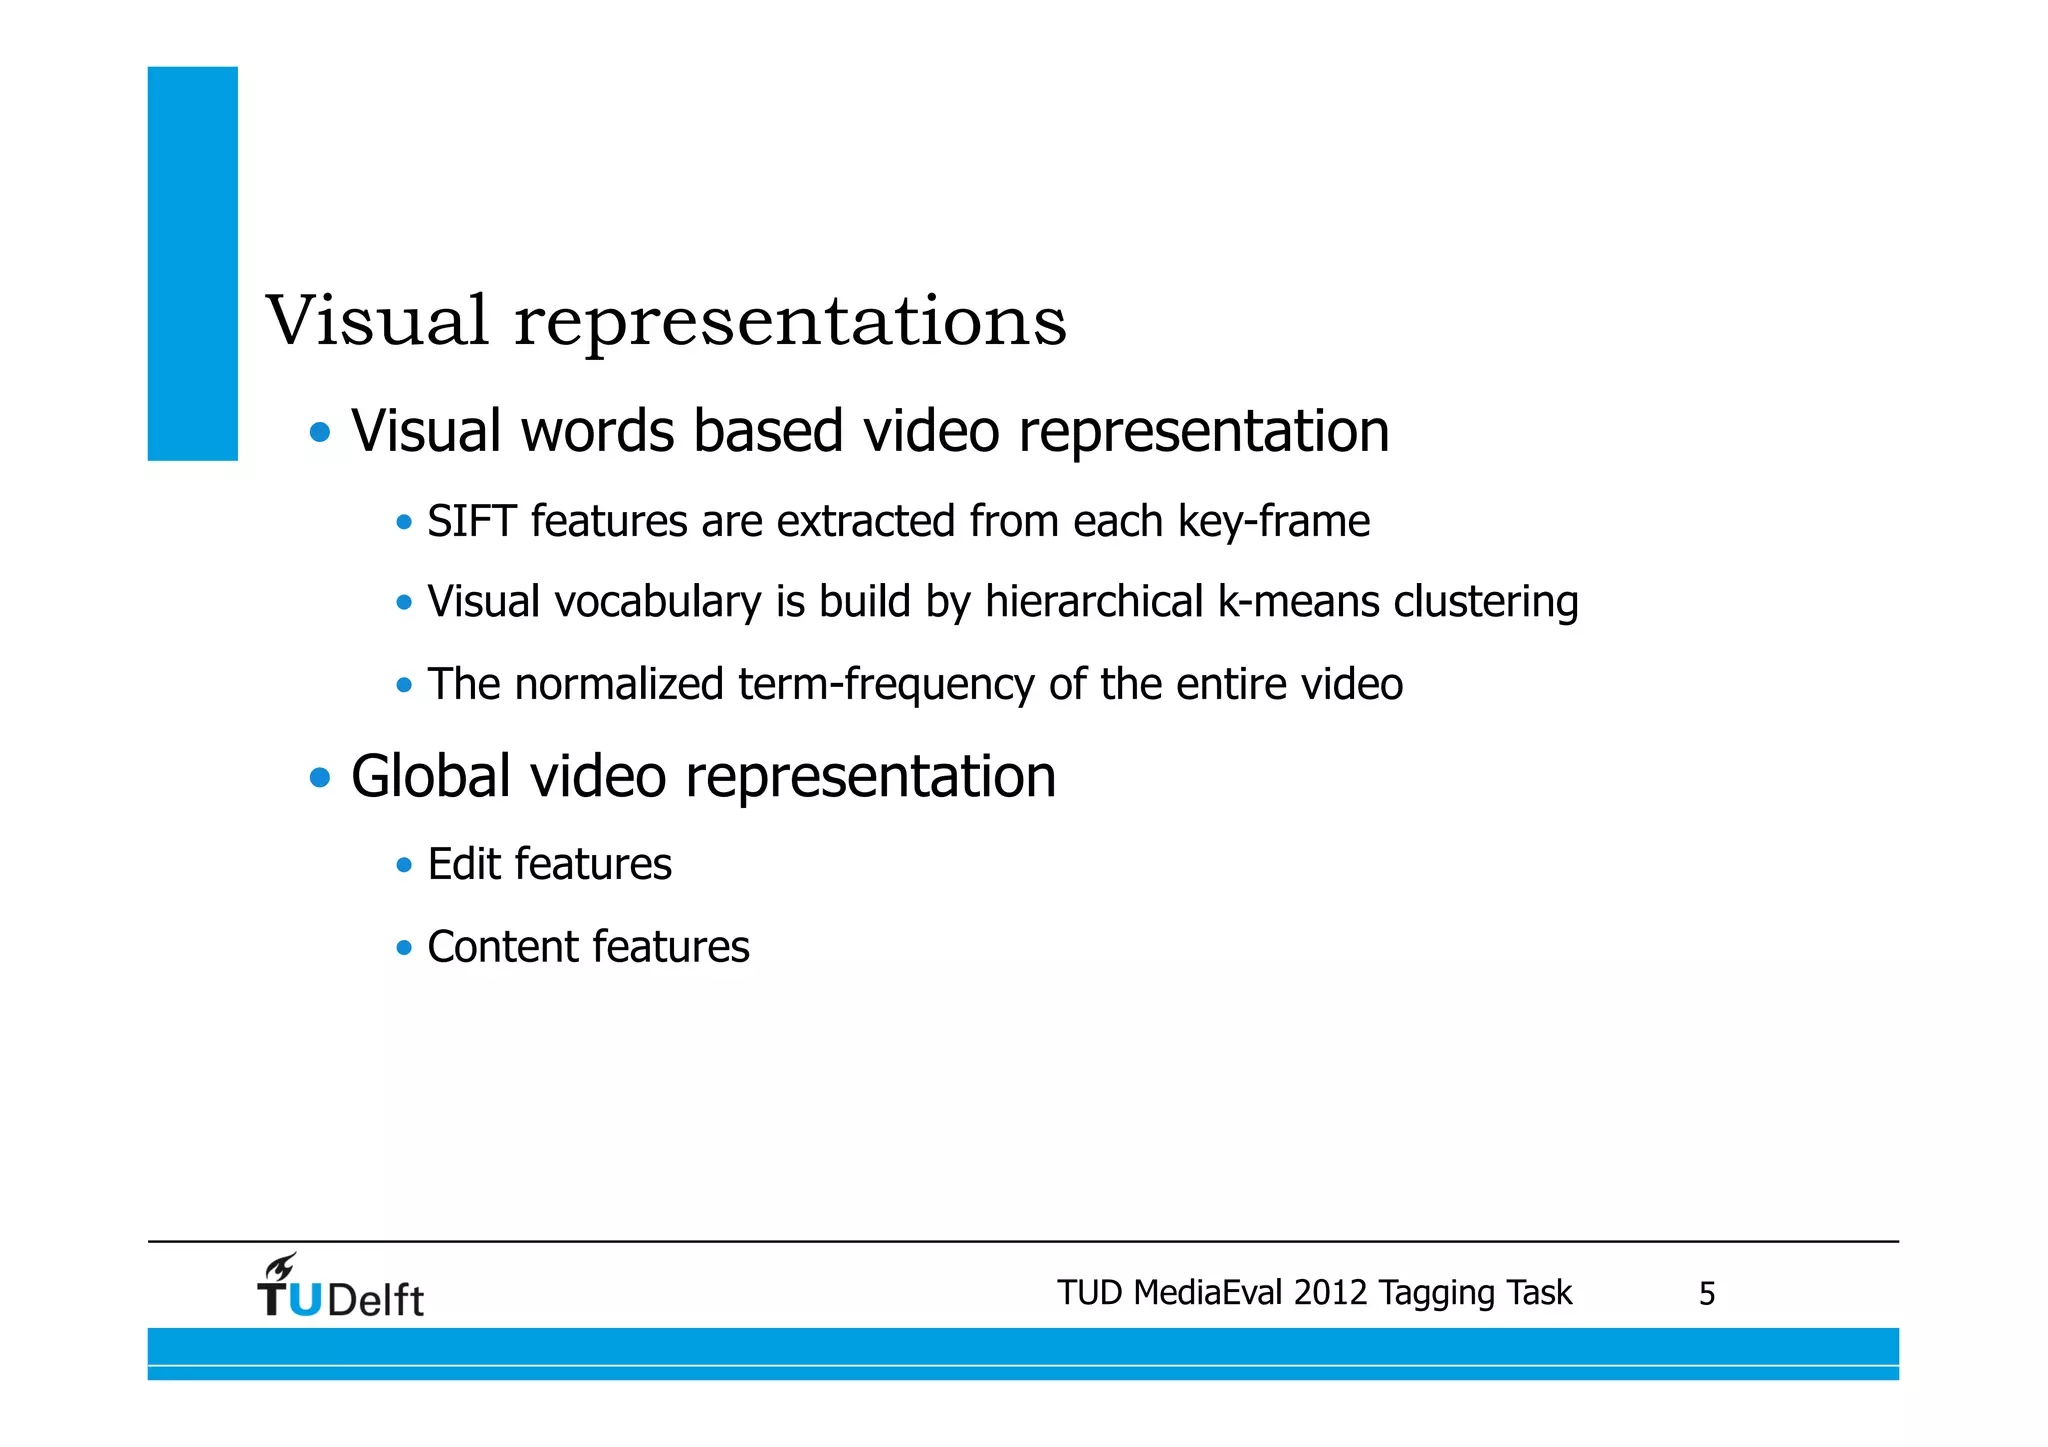The width and height of the screenshot is (2048, 1447).
Task: Click the 'Edit features' sub-bullet
Action: [549, 864]
